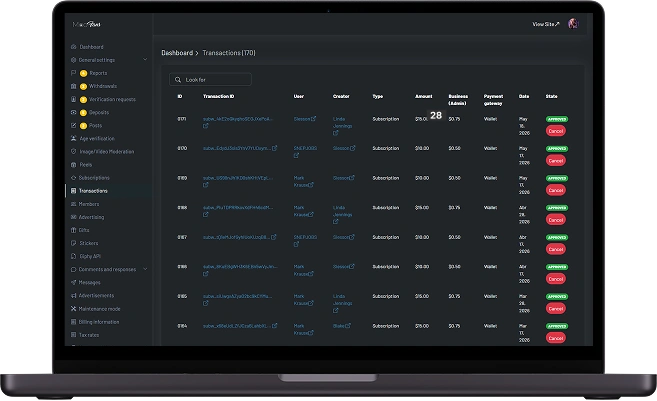657x401 pixels.
Task: Open Dashboard via its sidebar icon
Action: (x=74, y=47)
